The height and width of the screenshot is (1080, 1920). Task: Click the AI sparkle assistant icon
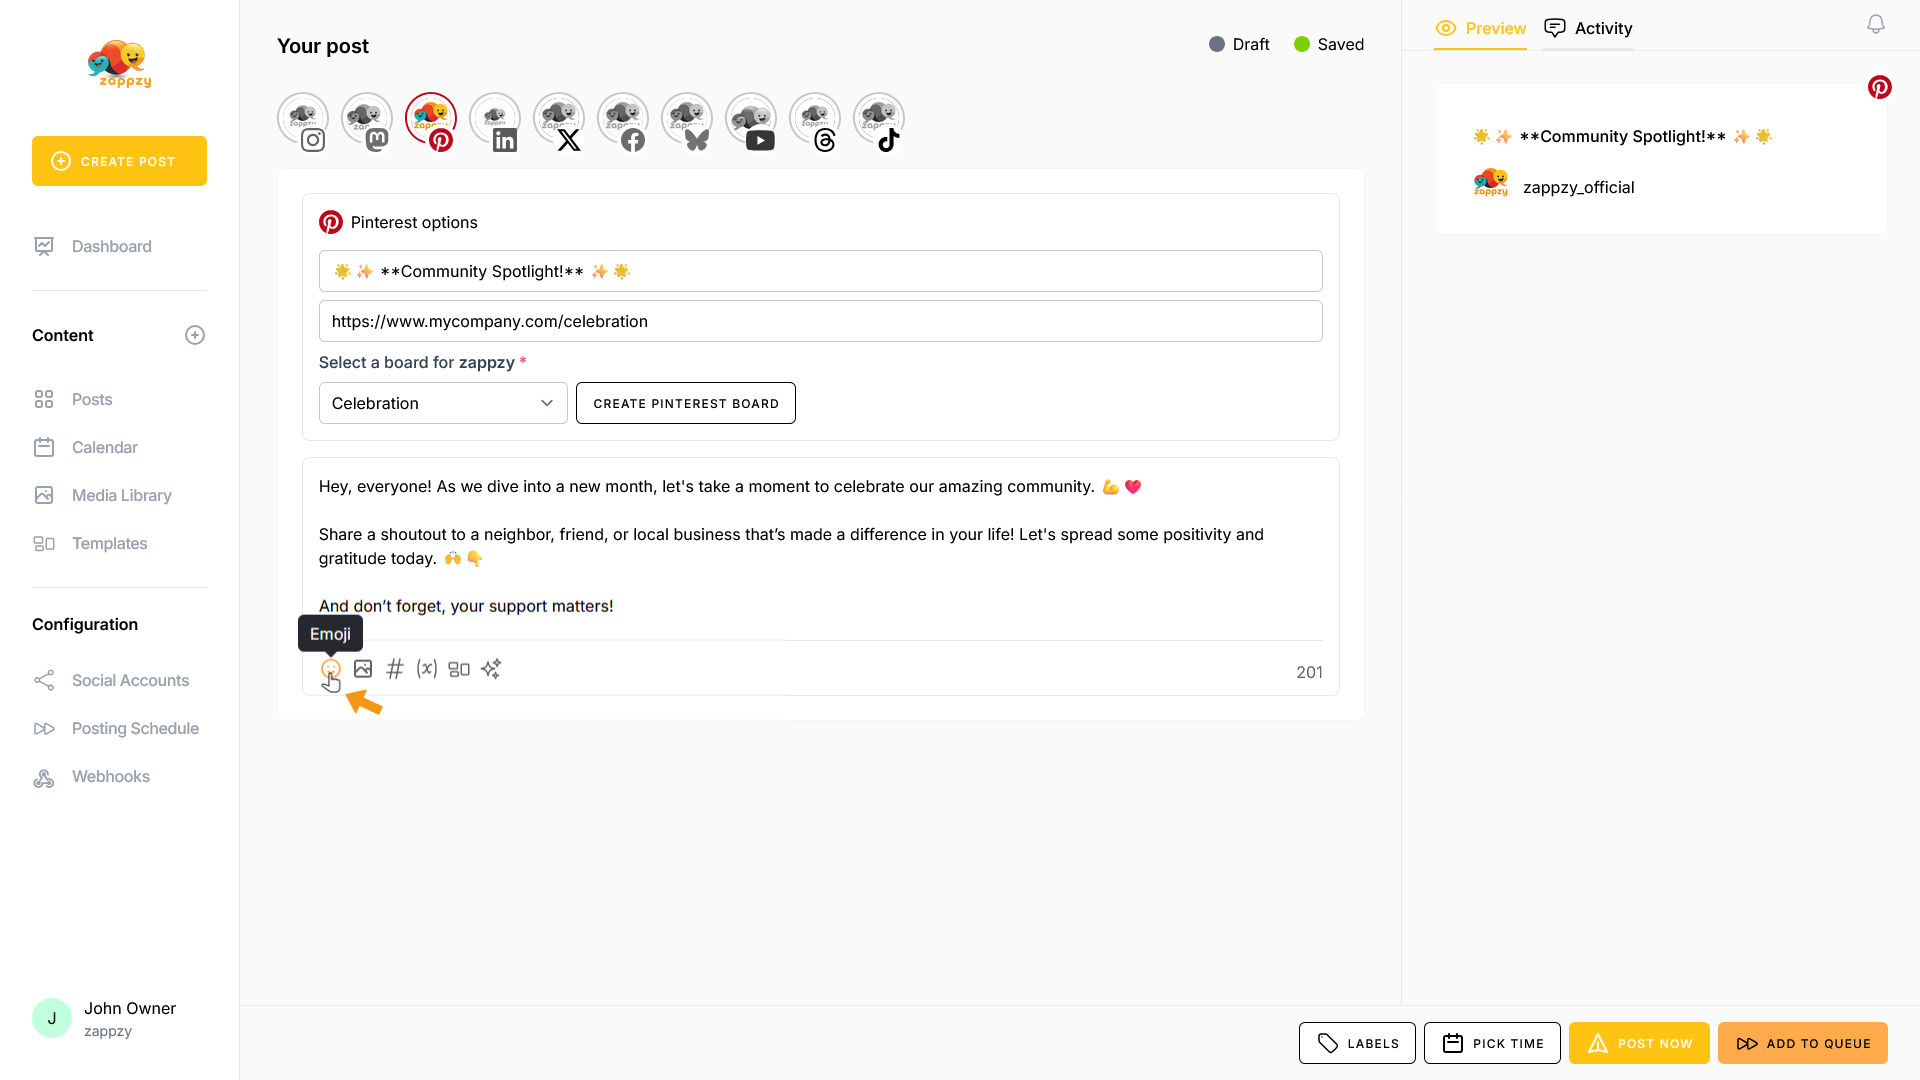coord(491,669)
